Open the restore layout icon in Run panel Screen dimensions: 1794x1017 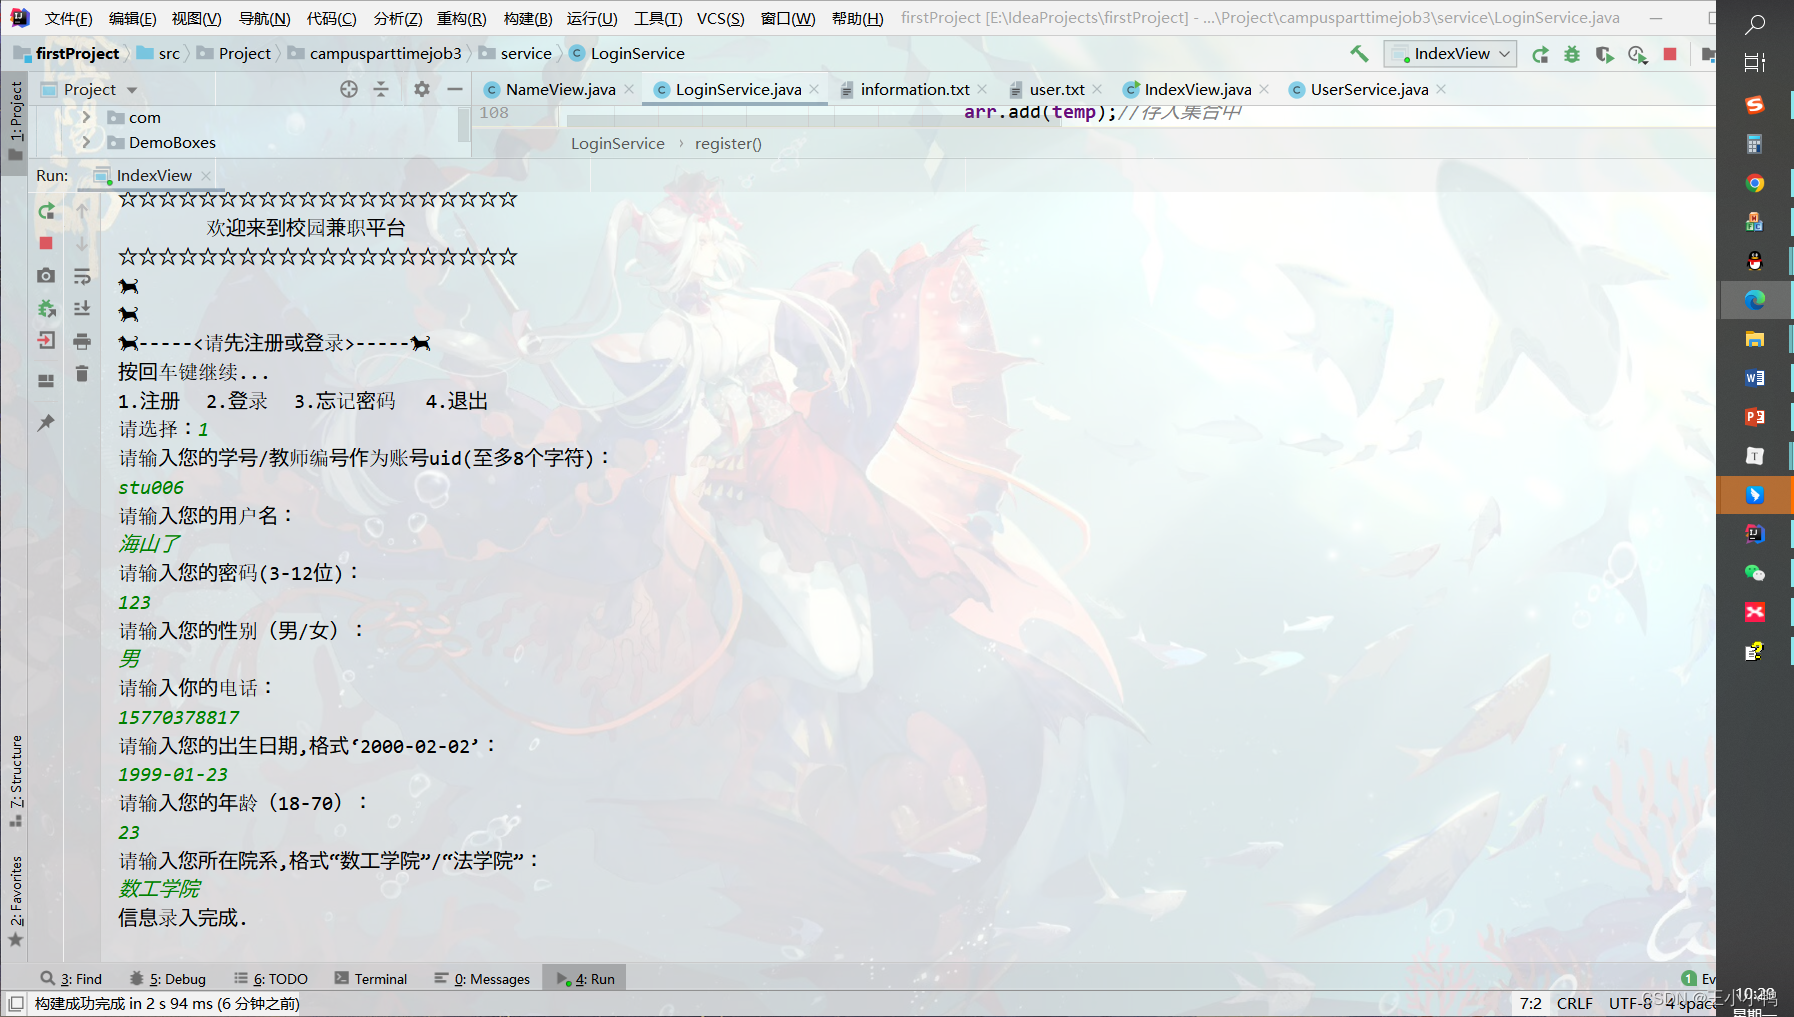coord(46,381)
